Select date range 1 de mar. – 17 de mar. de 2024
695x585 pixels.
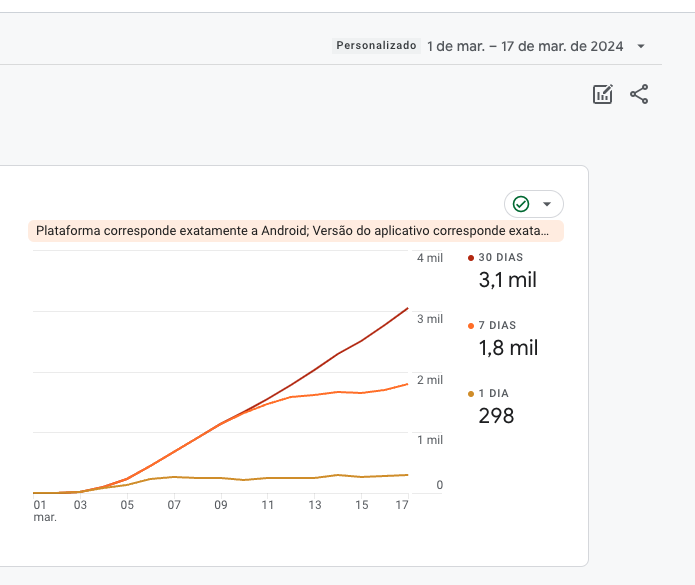(x=525, y=47)
